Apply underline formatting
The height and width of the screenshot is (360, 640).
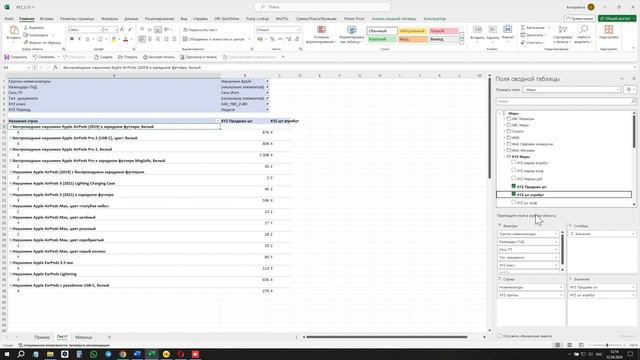87,39
